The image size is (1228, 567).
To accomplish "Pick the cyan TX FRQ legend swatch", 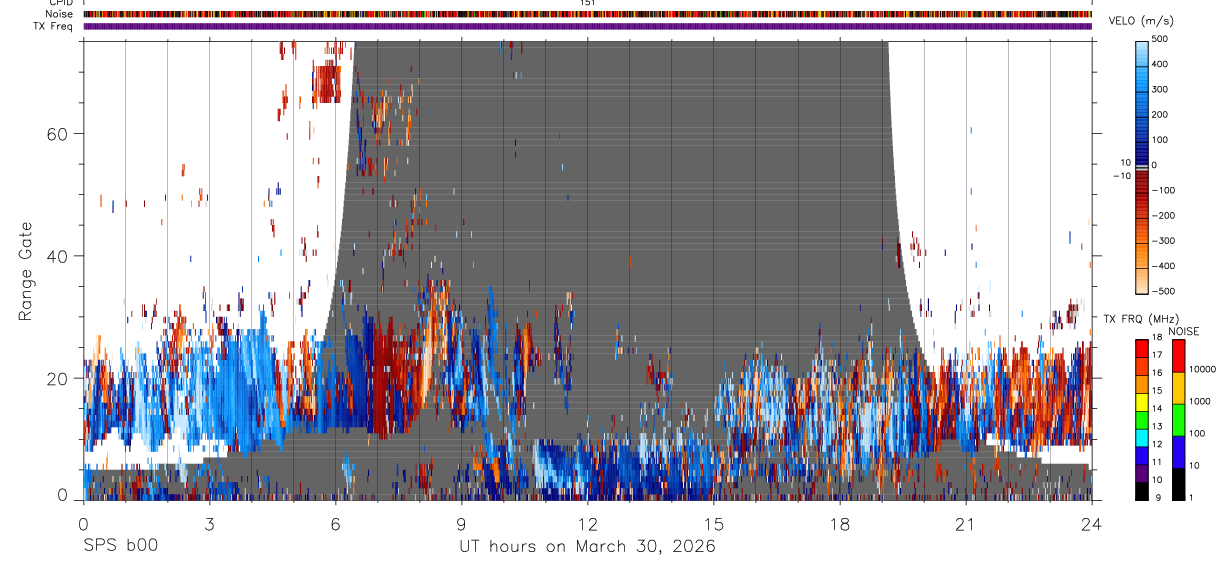I will (1142, 436).
